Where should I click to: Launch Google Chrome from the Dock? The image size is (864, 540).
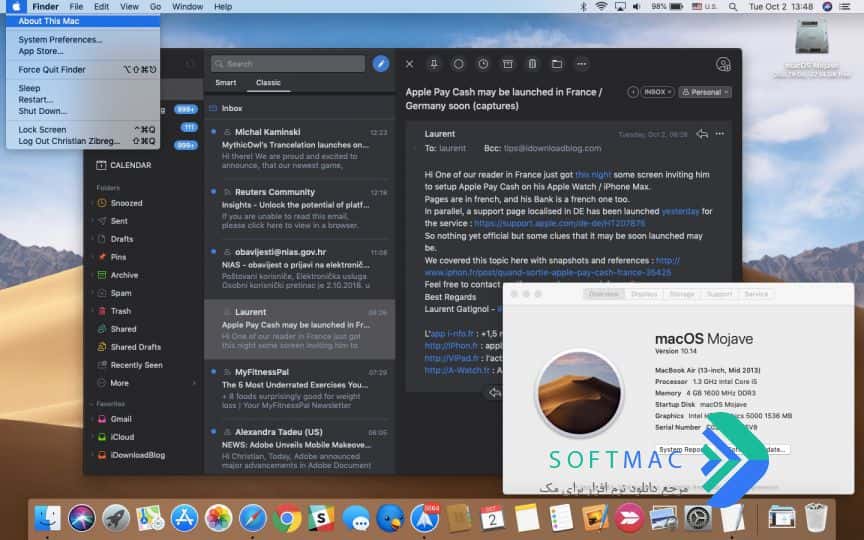[287, 519]
